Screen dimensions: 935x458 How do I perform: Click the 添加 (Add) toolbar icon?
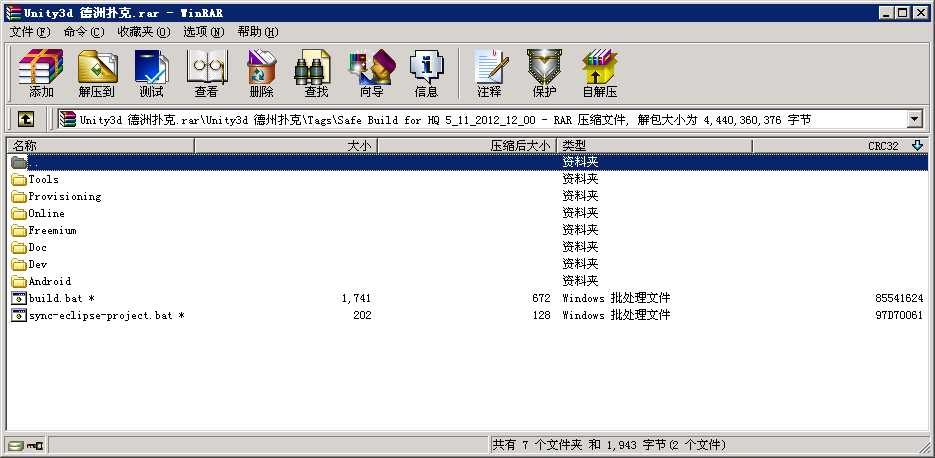pyautogui.click(x=41, y=73)
